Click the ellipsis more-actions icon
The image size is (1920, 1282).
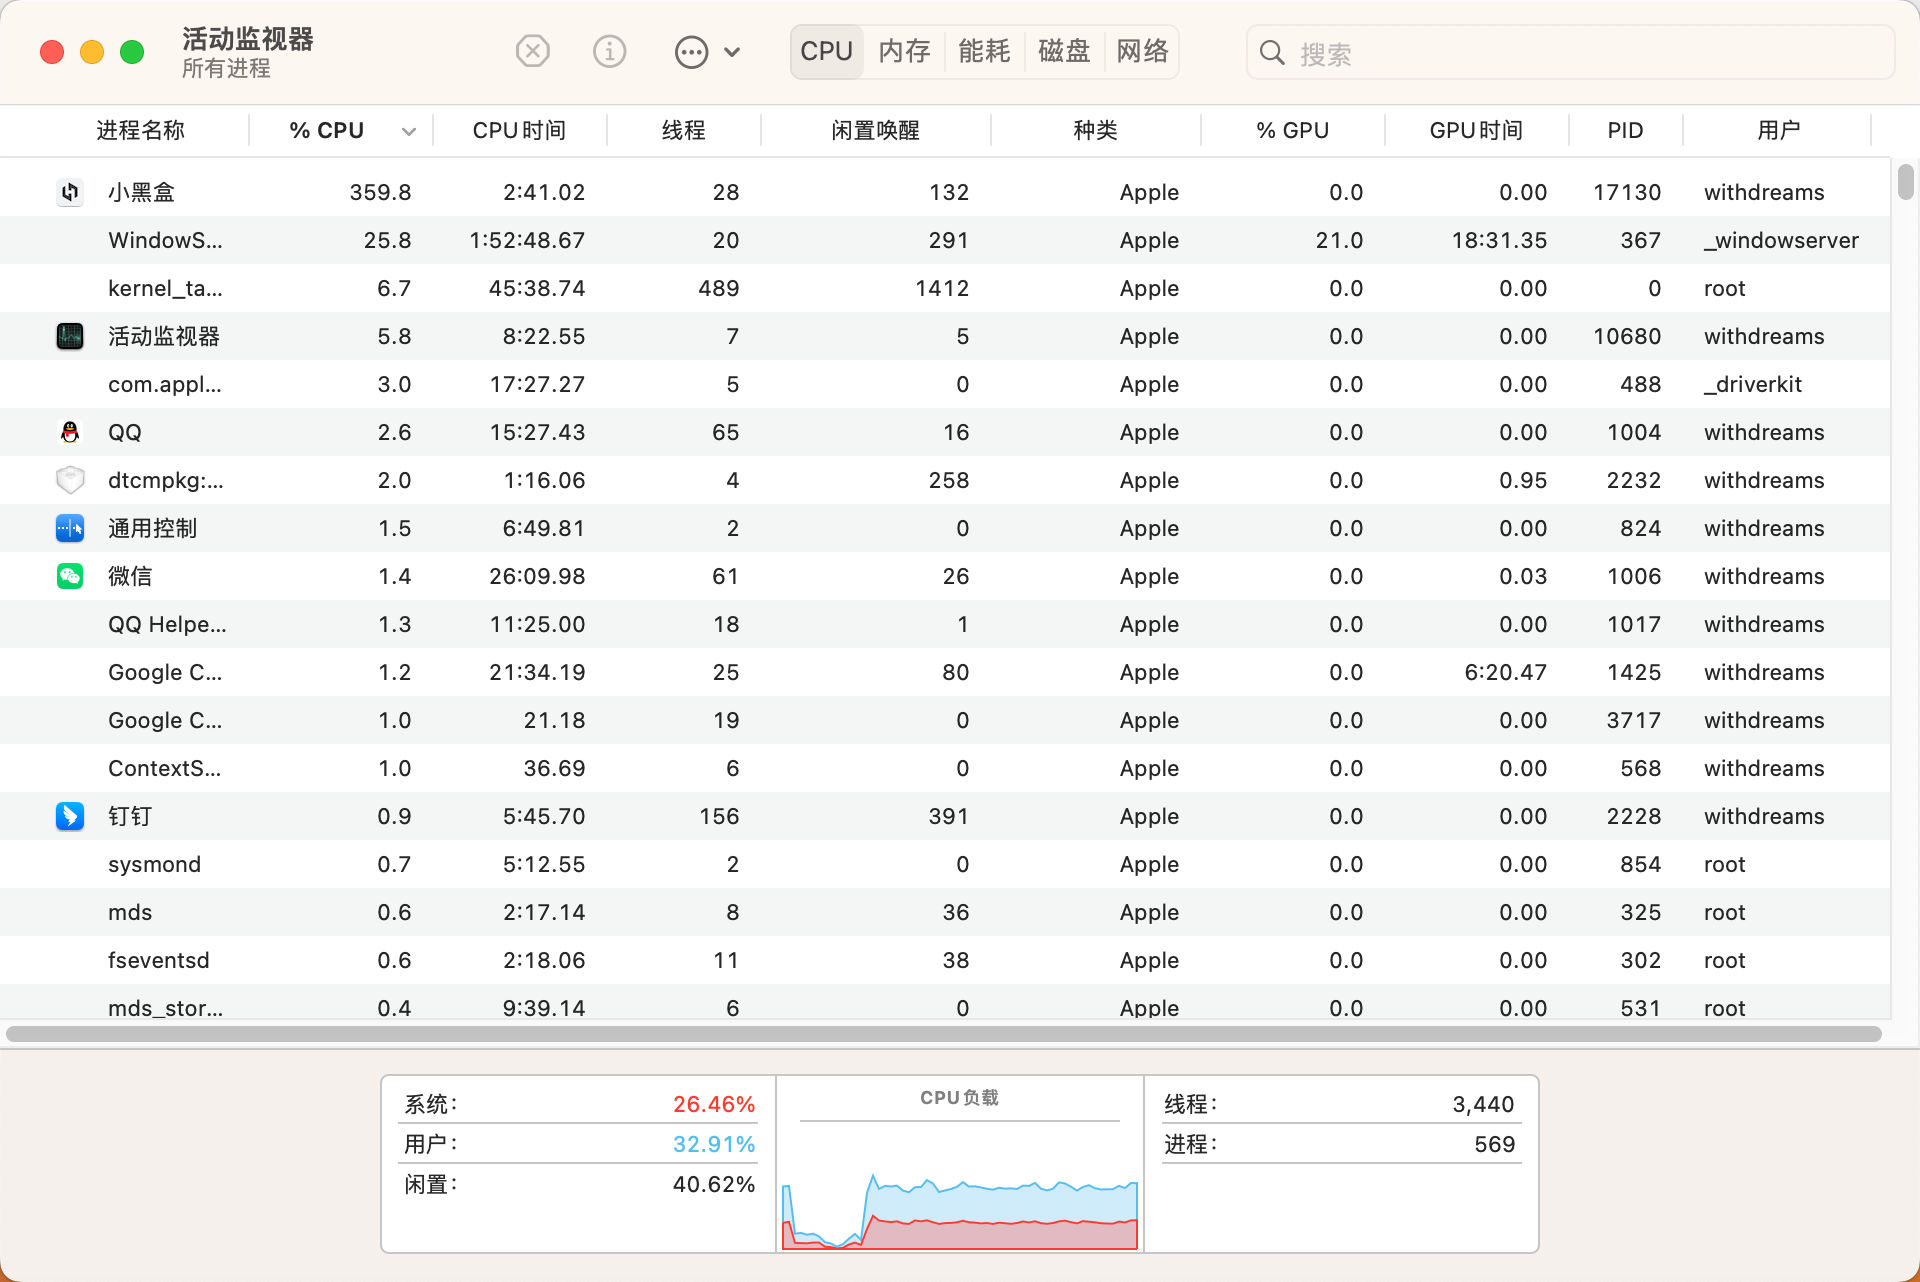pos(691,52)
